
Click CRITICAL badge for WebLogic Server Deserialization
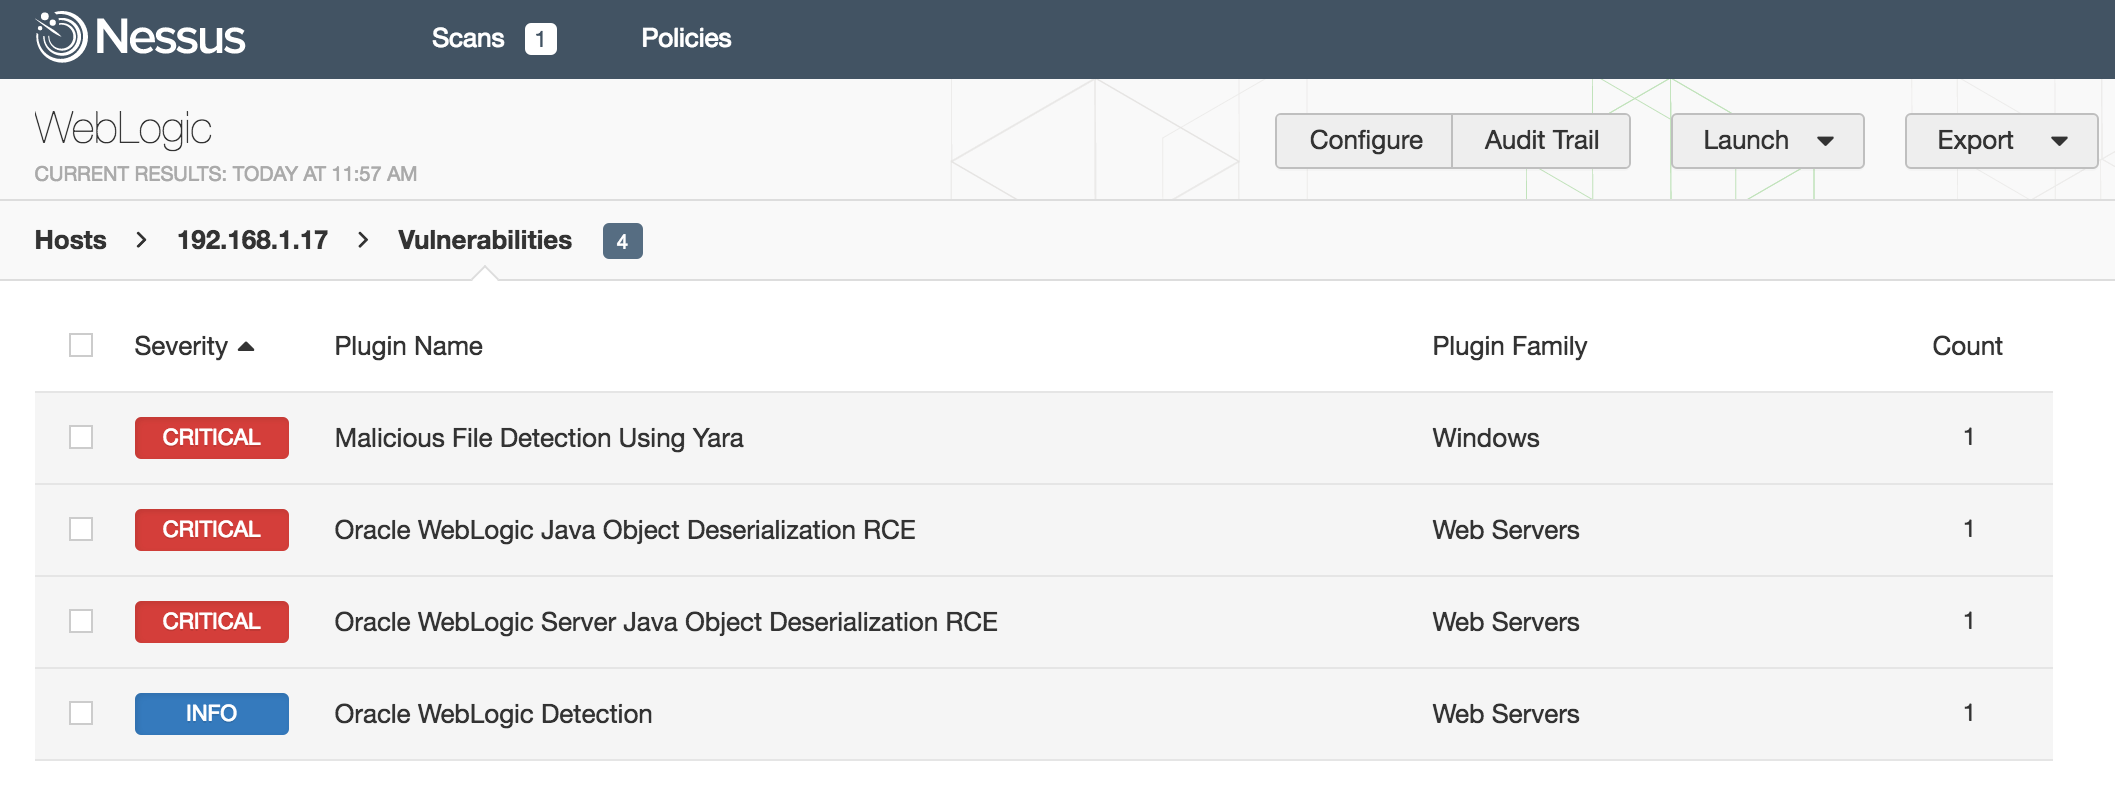pyautogui.click(x=212, y=622)
